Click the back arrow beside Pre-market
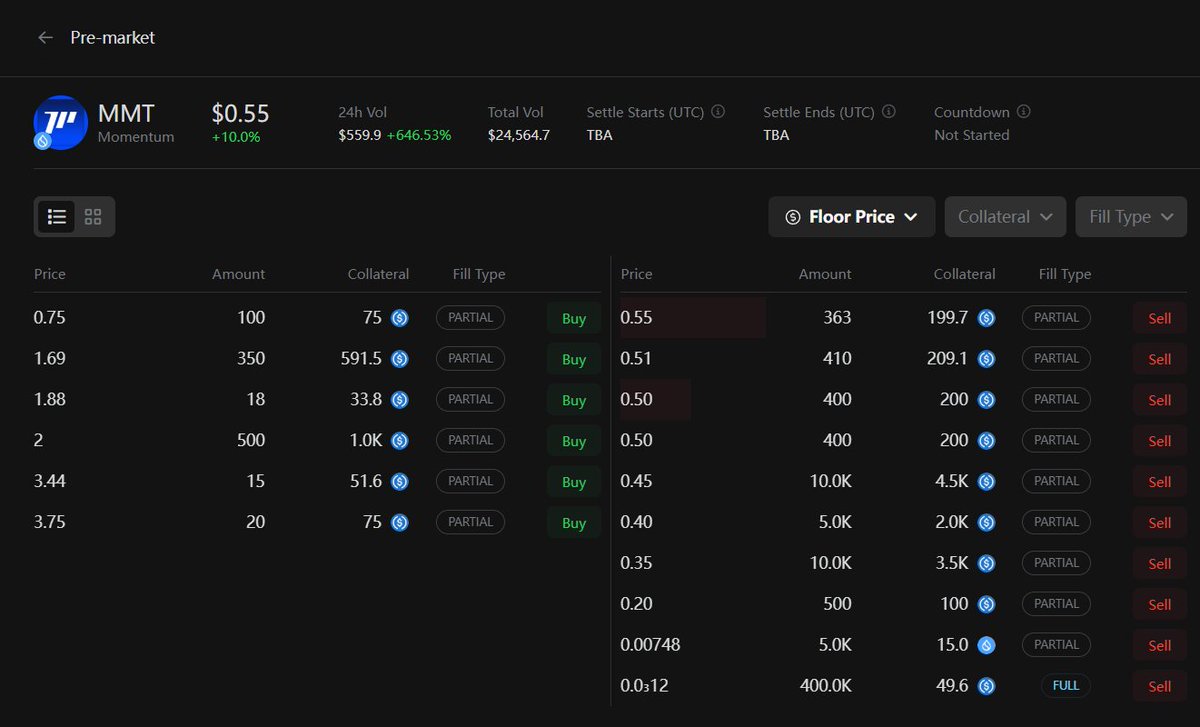This screenshot has width=1200, height=727. [45, 38]
